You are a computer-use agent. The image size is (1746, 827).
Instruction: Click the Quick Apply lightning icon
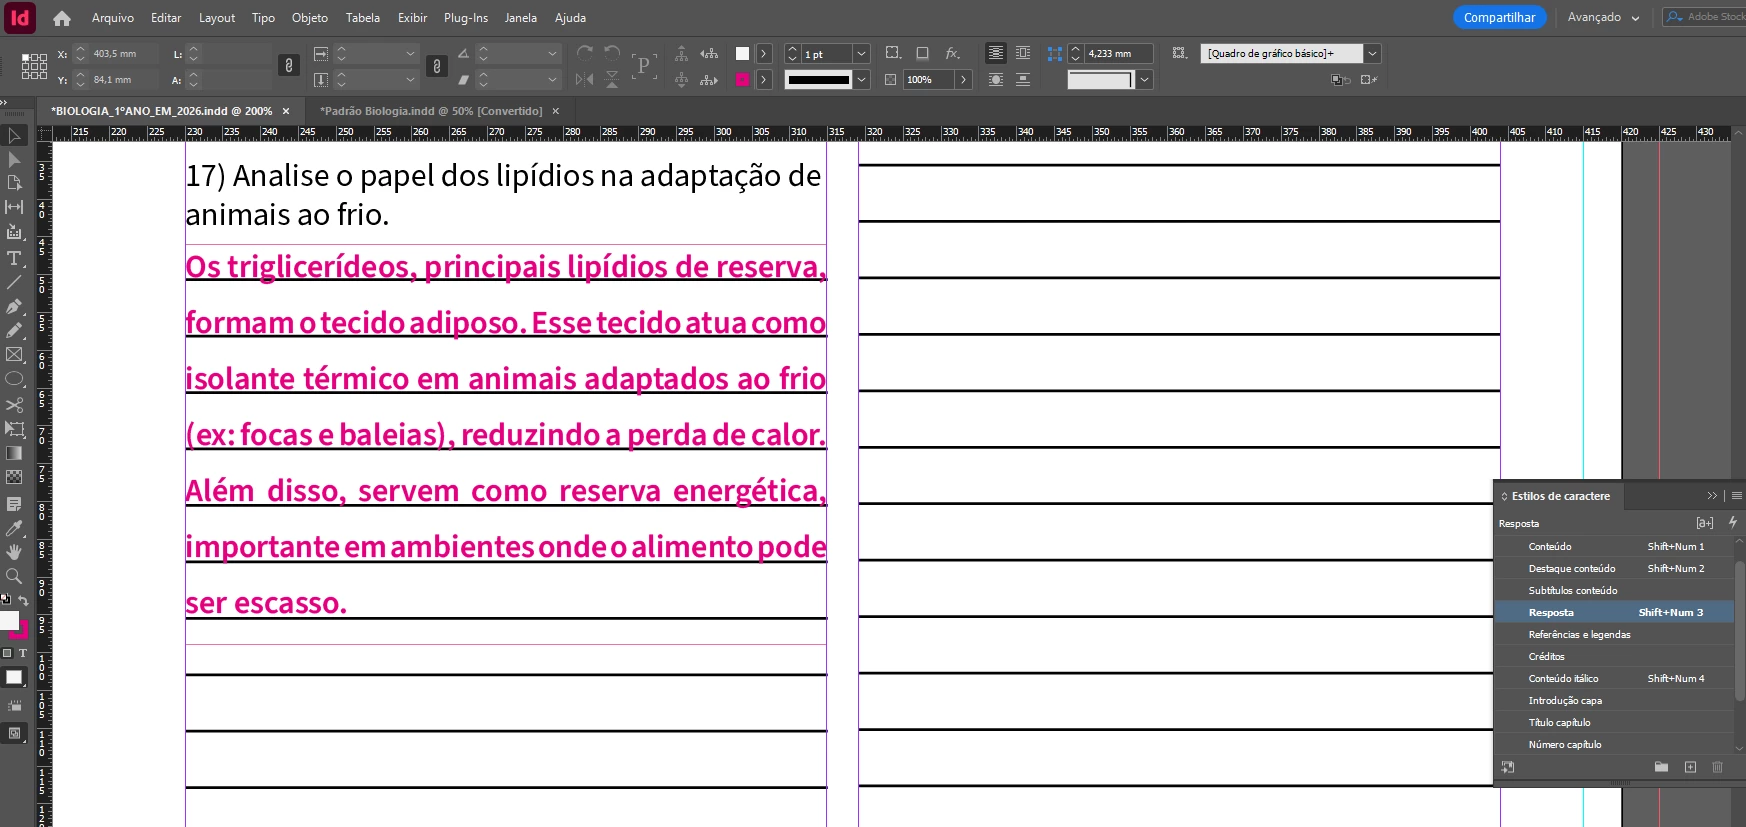click(1733, 522)
